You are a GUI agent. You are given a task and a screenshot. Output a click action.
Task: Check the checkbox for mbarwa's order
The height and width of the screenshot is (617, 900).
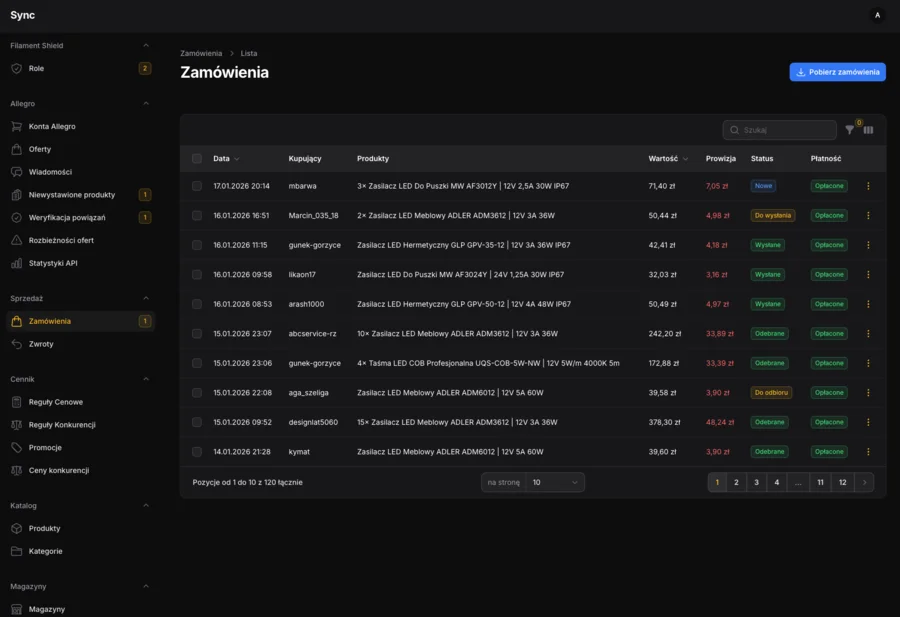coord(197,185)
